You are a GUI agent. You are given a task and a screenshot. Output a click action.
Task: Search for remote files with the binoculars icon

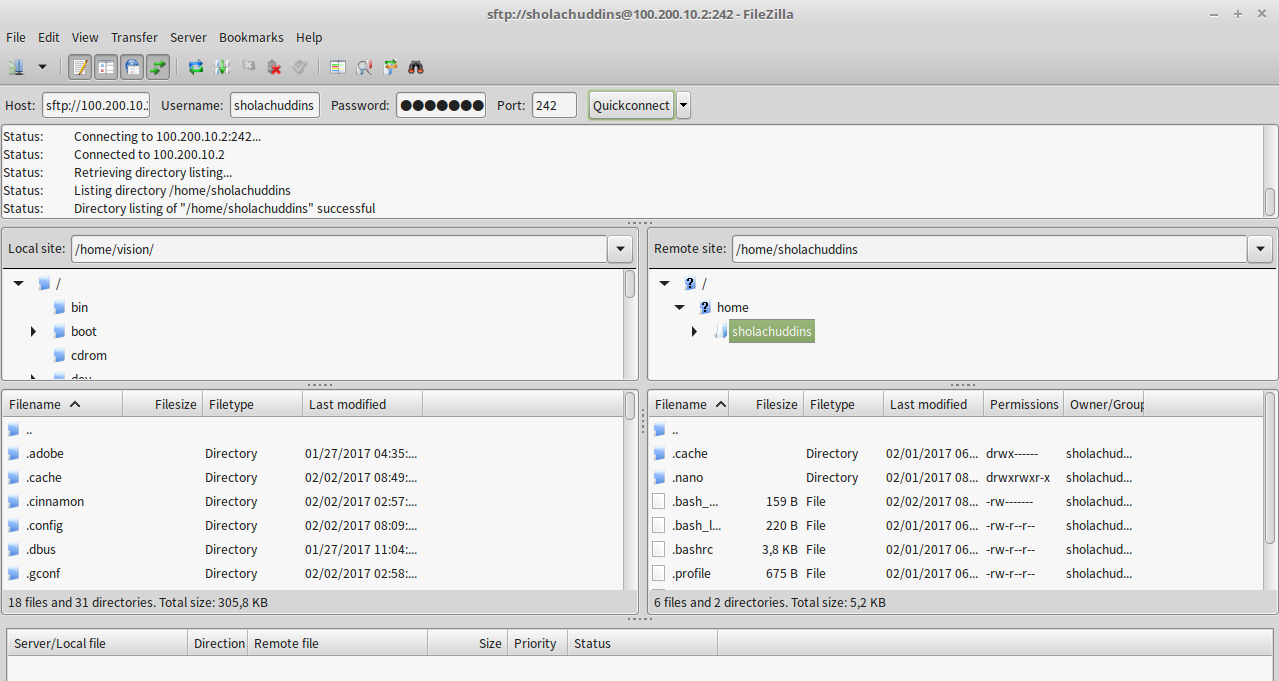(x=415, y=67)
